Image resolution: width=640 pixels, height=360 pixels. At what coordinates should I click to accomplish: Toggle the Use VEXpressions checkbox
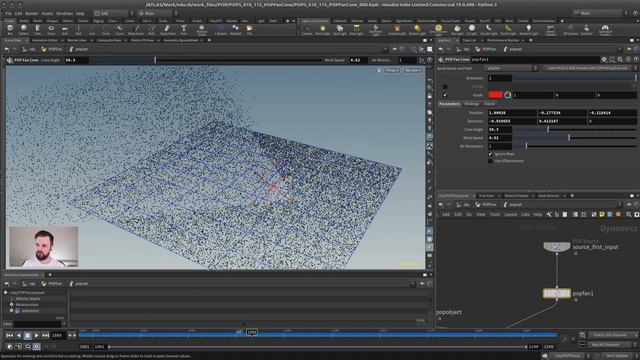coord(491,161)
